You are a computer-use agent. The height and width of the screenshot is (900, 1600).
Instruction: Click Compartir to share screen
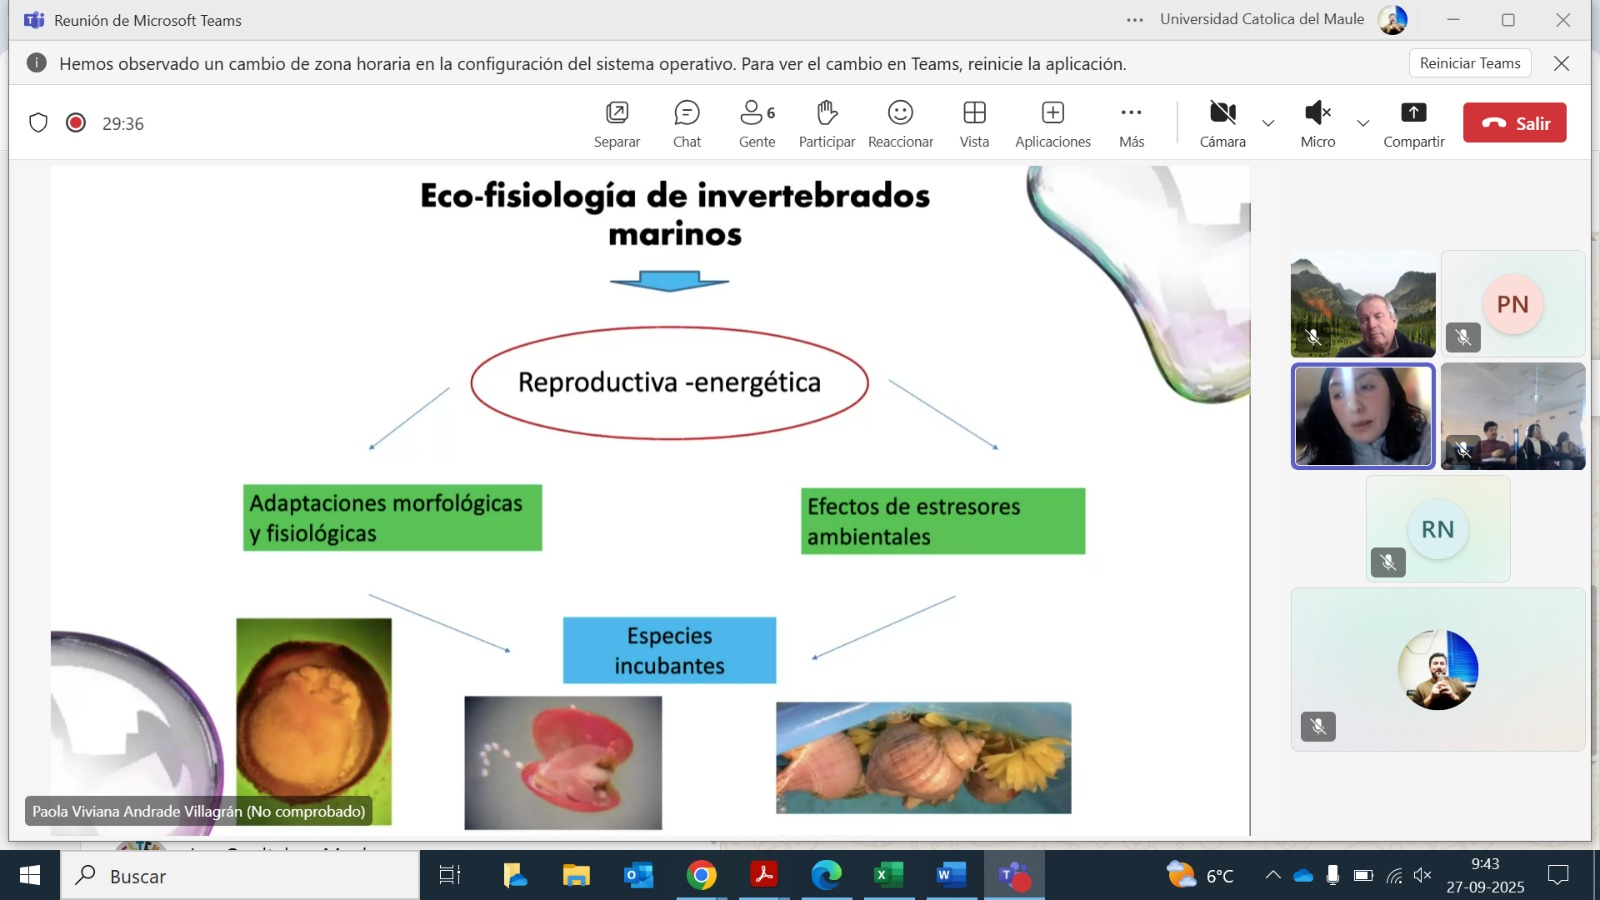pos(1413,124)
